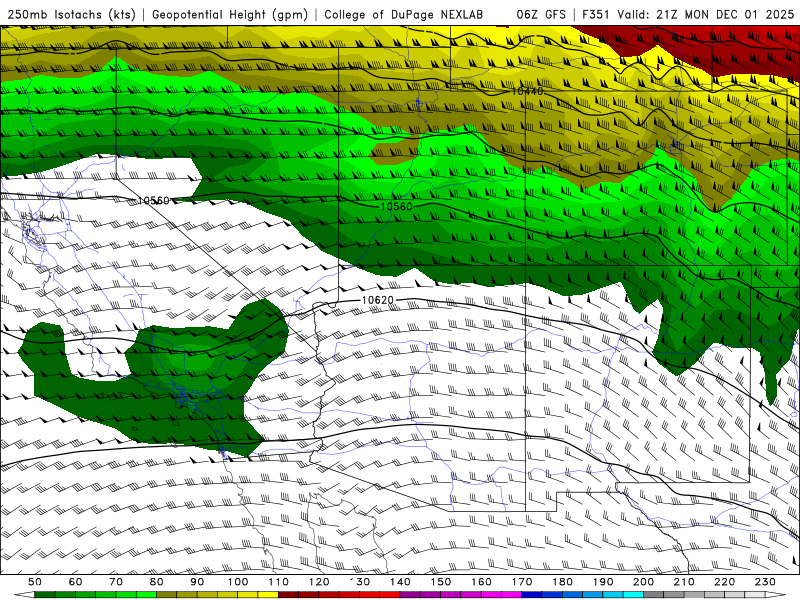Click the 10620 height contour label
Viewport: 800px width, 600px height.
(x=378, y=300)
